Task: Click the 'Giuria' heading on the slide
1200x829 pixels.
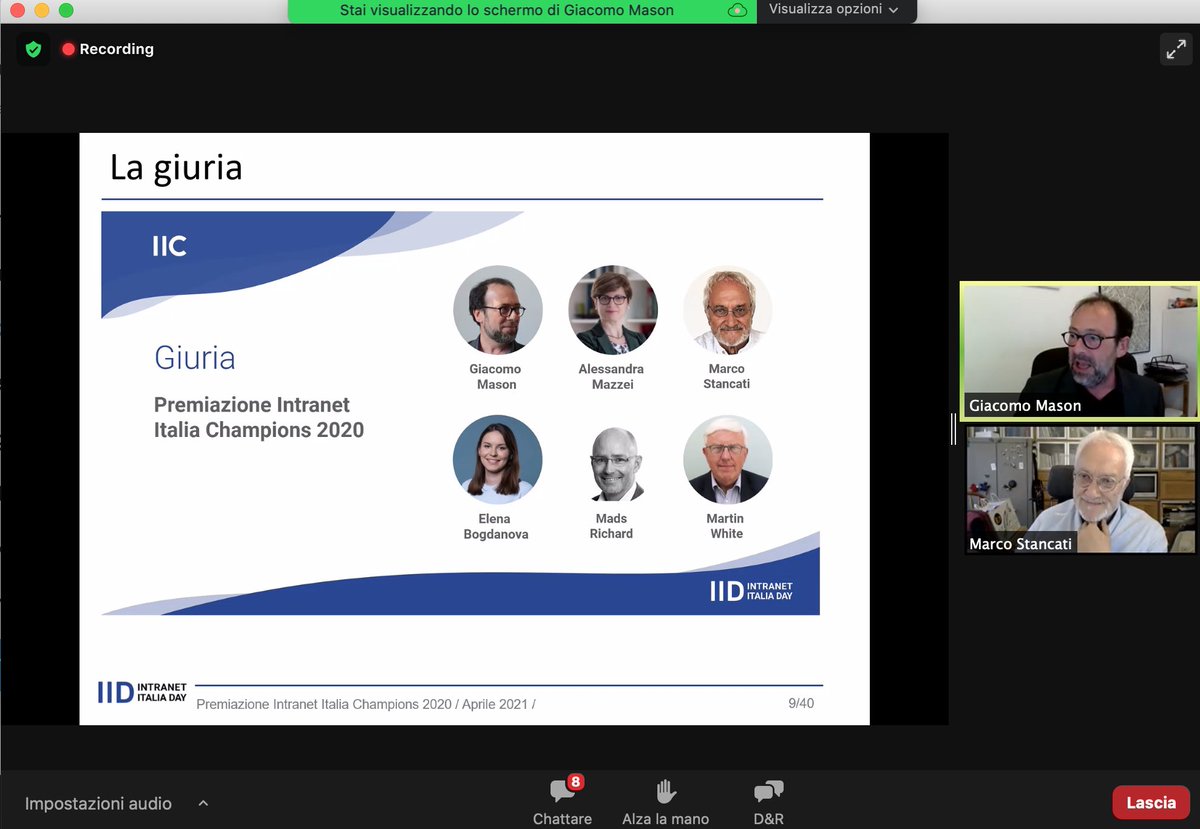Action: (x=195, y=357)
